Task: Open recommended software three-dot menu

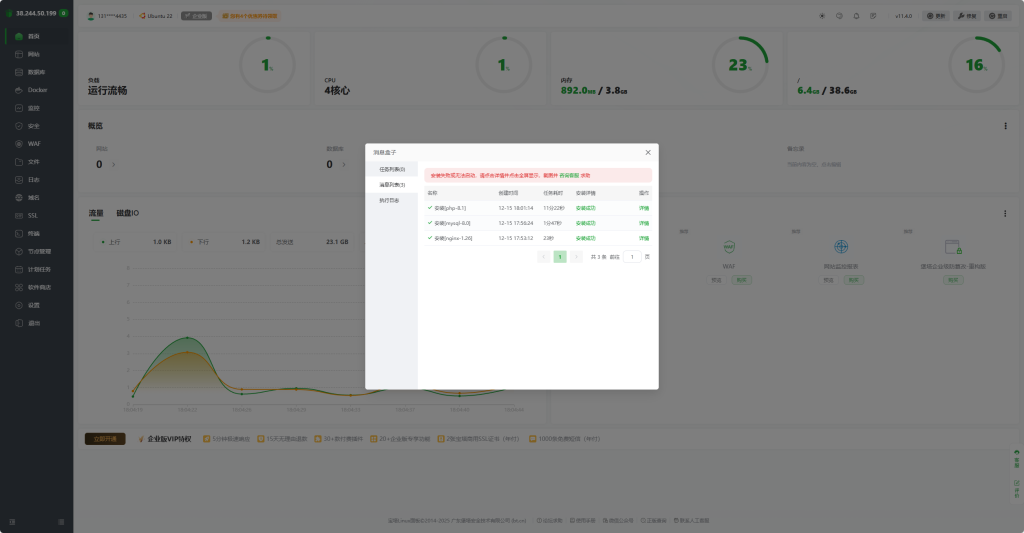Action: (x=1005, y=214)
